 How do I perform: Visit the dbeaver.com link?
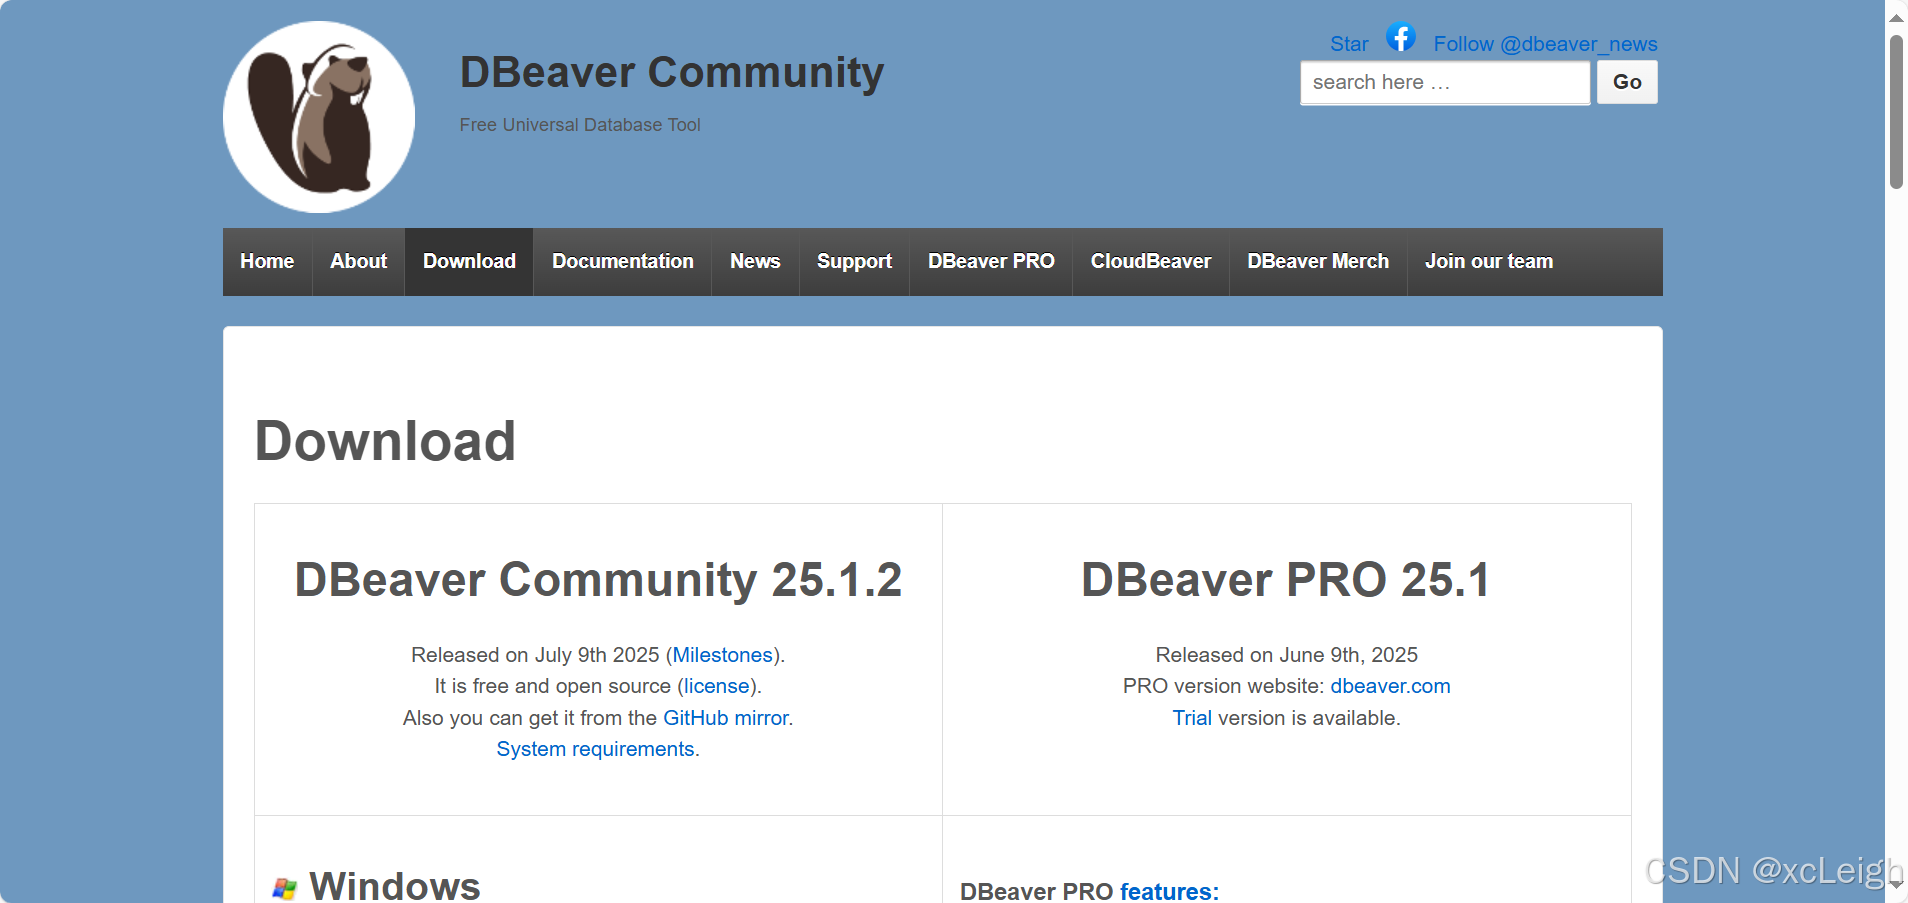(x=1390, y=686)
